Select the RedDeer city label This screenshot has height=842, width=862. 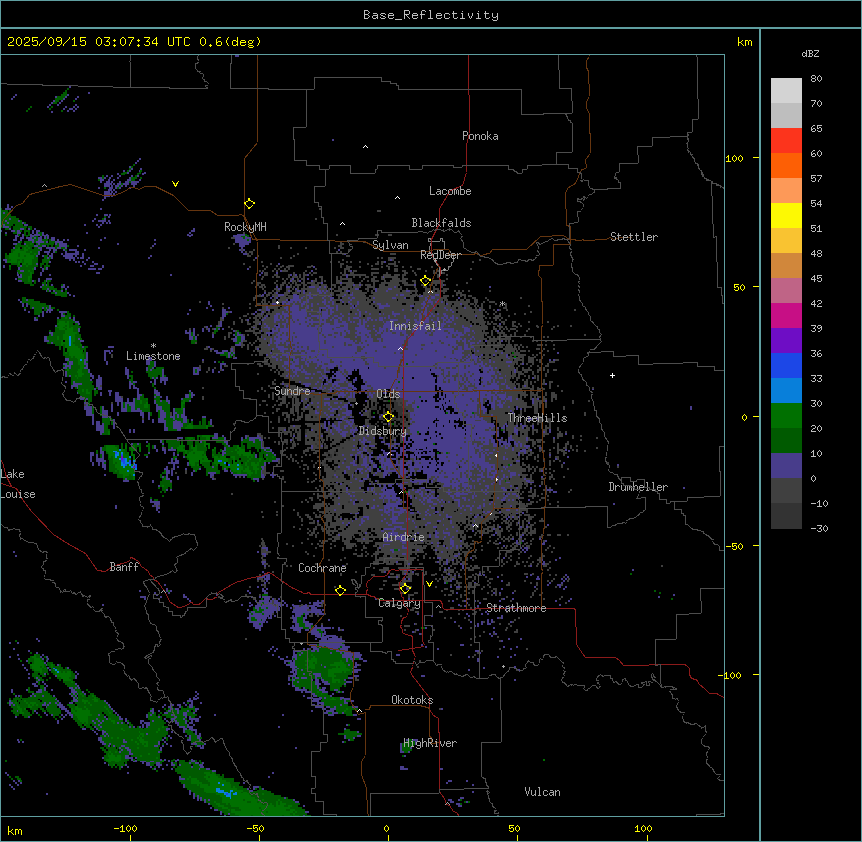pos(440,255)
